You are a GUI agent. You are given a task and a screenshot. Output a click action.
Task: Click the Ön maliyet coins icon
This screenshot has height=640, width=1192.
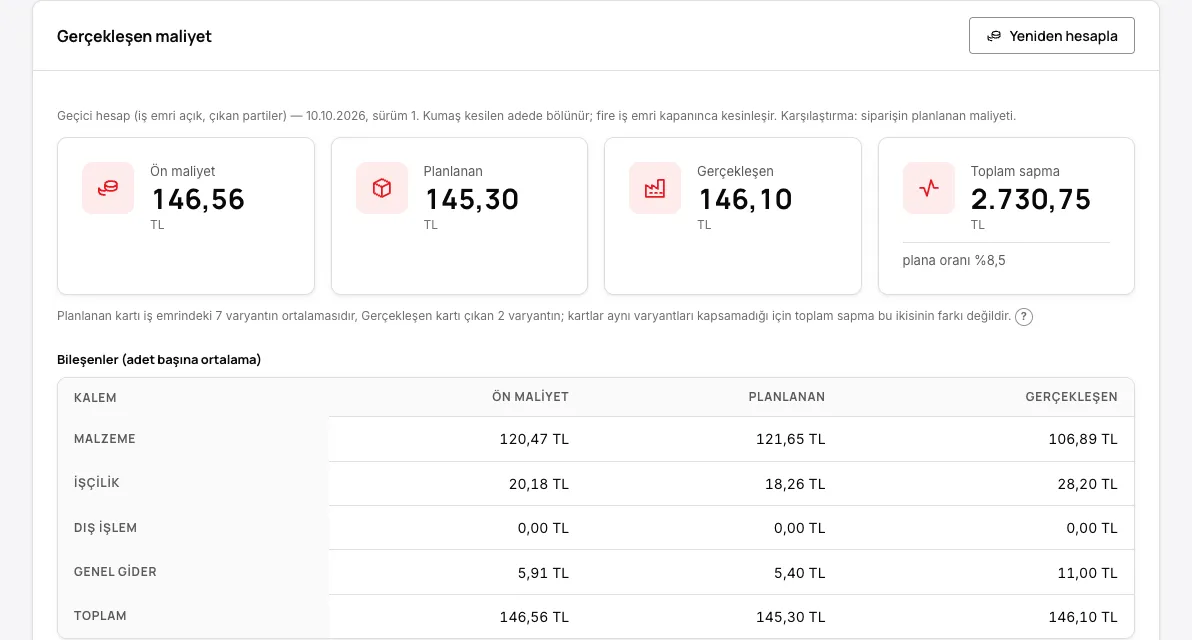(108, 188)
